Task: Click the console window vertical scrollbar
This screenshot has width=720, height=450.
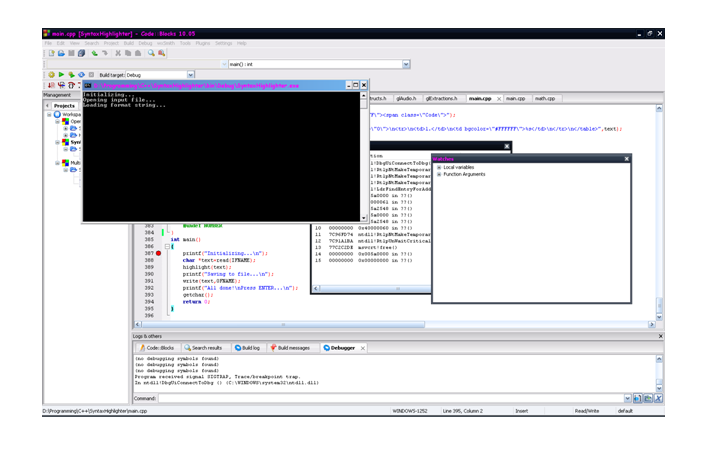Action: click(364, 157)
